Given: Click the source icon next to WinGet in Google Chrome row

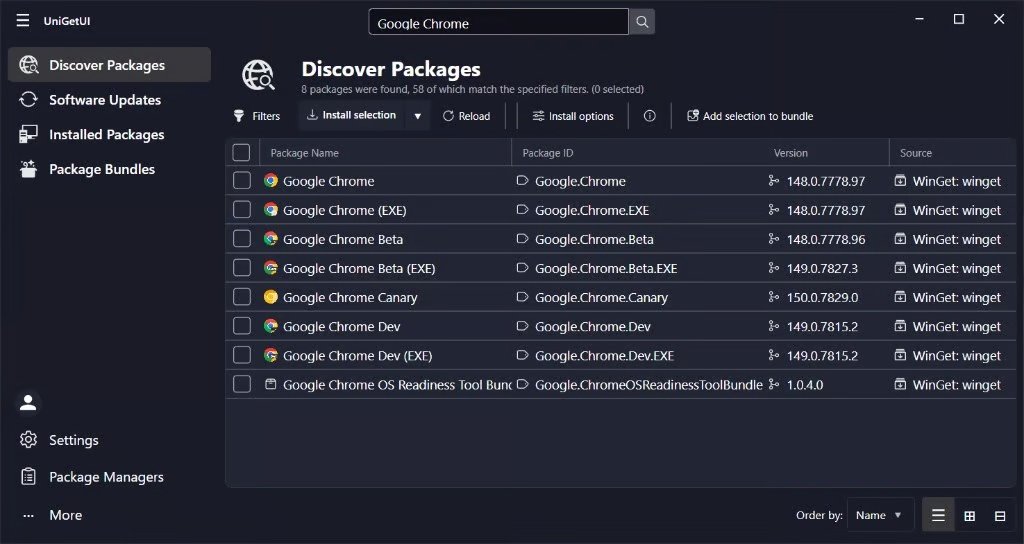Looking at the screenshot, I should click(x=900, y=180).
